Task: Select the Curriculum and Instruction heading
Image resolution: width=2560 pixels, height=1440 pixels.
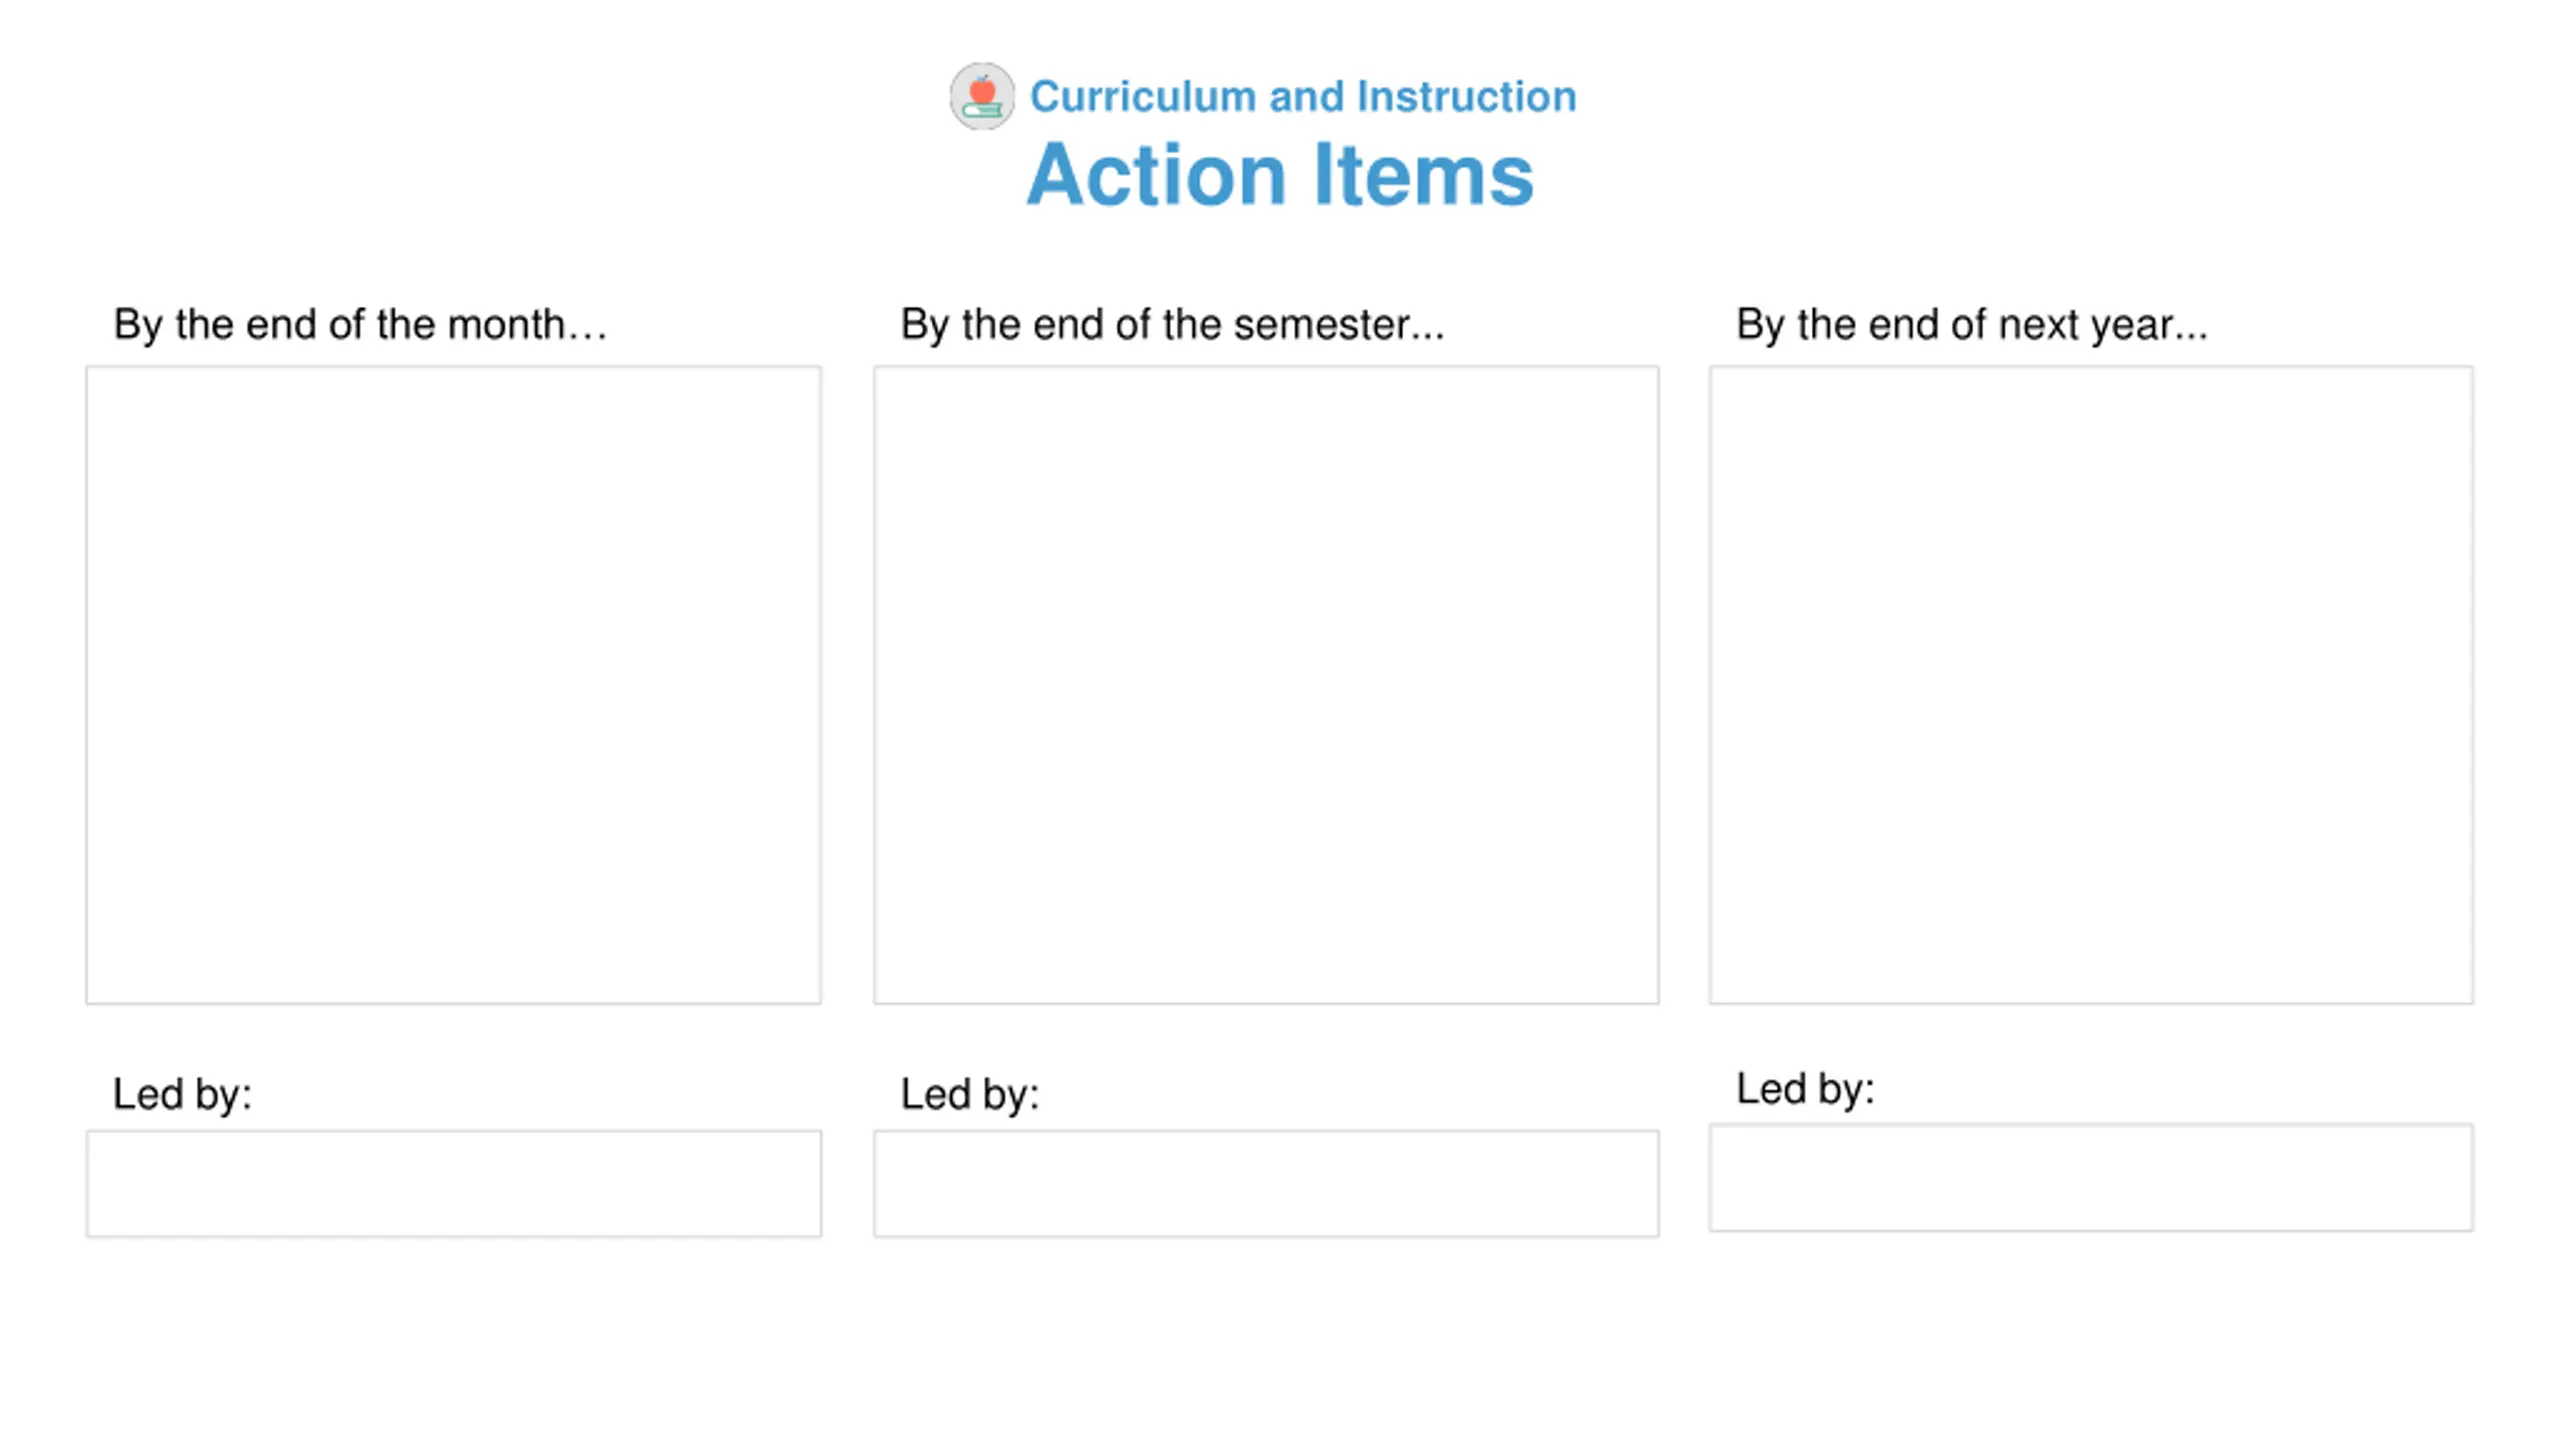Action: 1303,97
